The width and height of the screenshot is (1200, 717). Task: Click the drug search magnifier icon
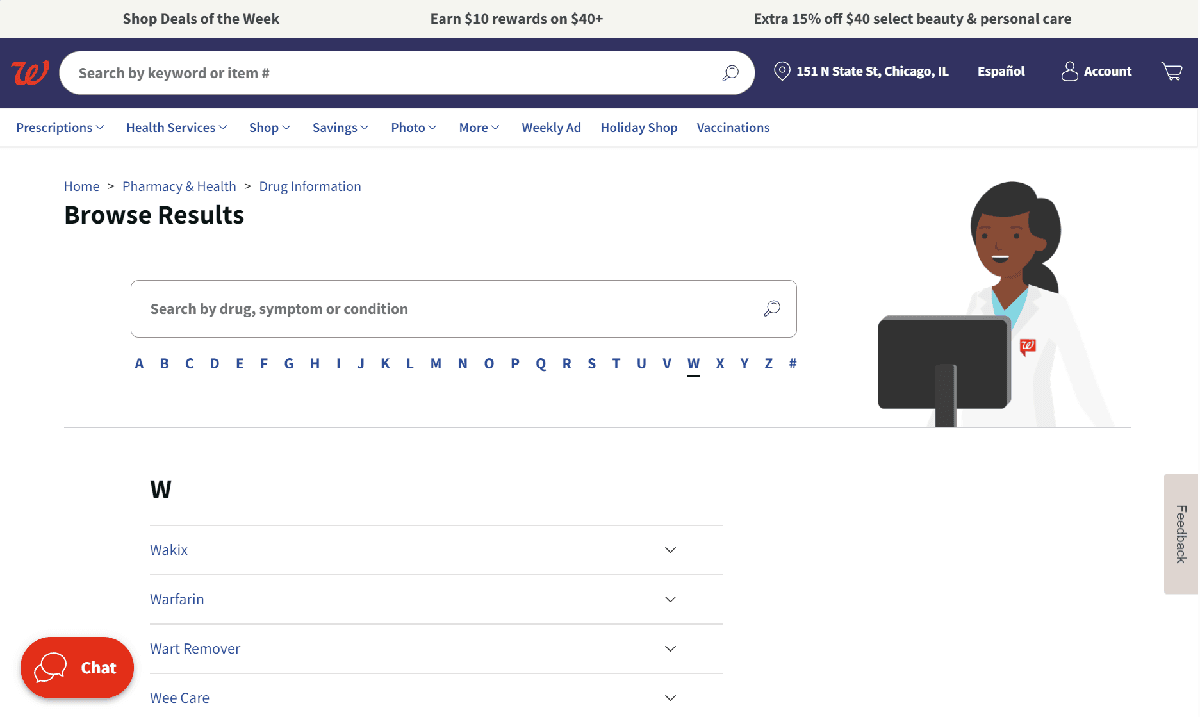coord(771,309)
